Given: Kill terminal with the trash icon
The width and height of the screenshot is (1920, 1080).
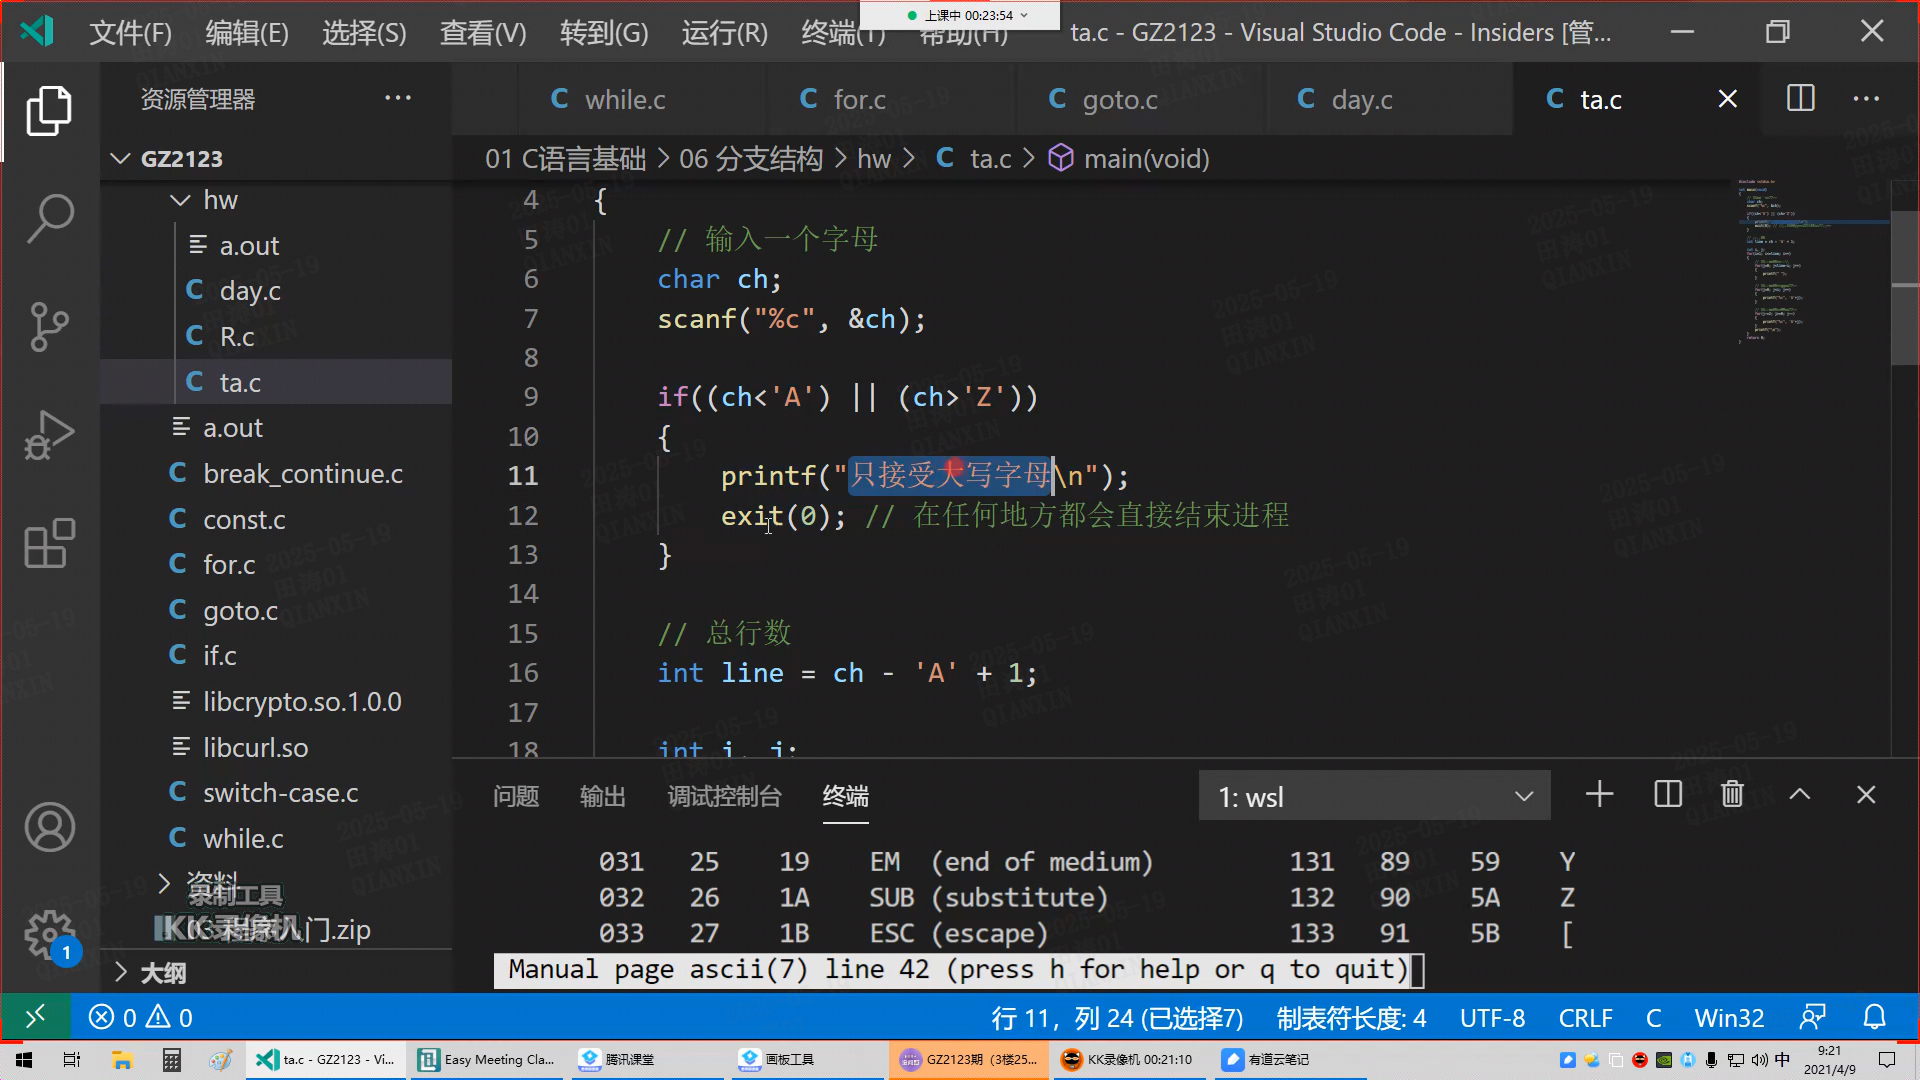Looking at the screenshot, I should 1732,795.
